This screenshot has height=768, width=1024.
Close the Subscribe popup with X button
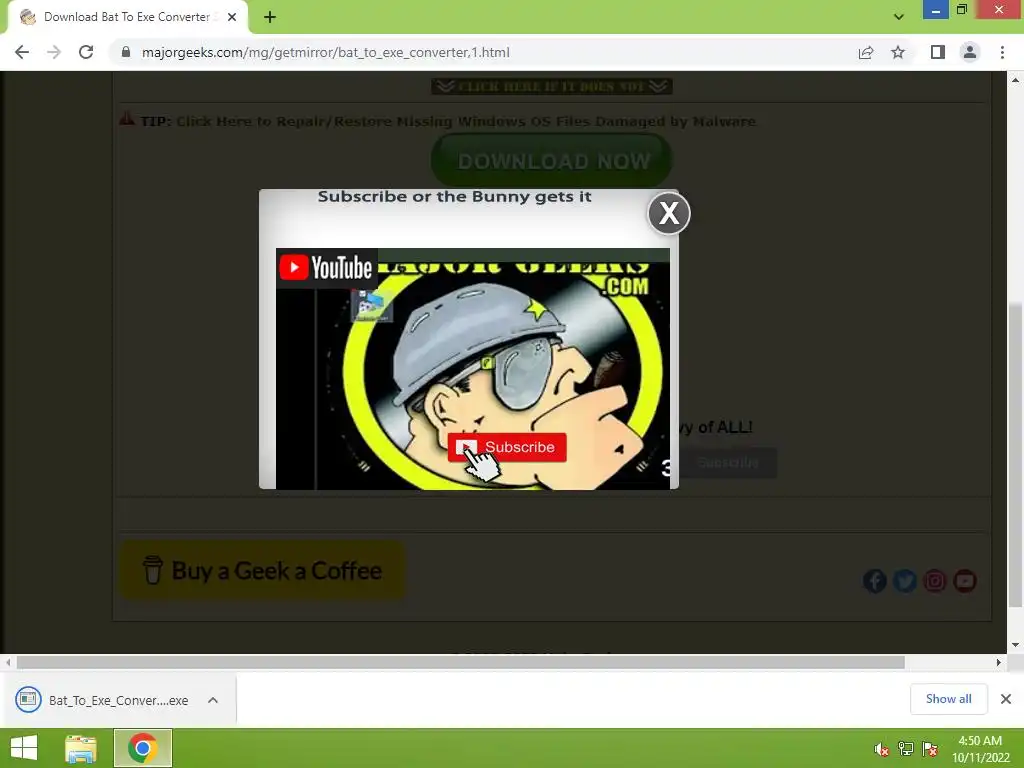pyautogui.click(x=669, y=213)
